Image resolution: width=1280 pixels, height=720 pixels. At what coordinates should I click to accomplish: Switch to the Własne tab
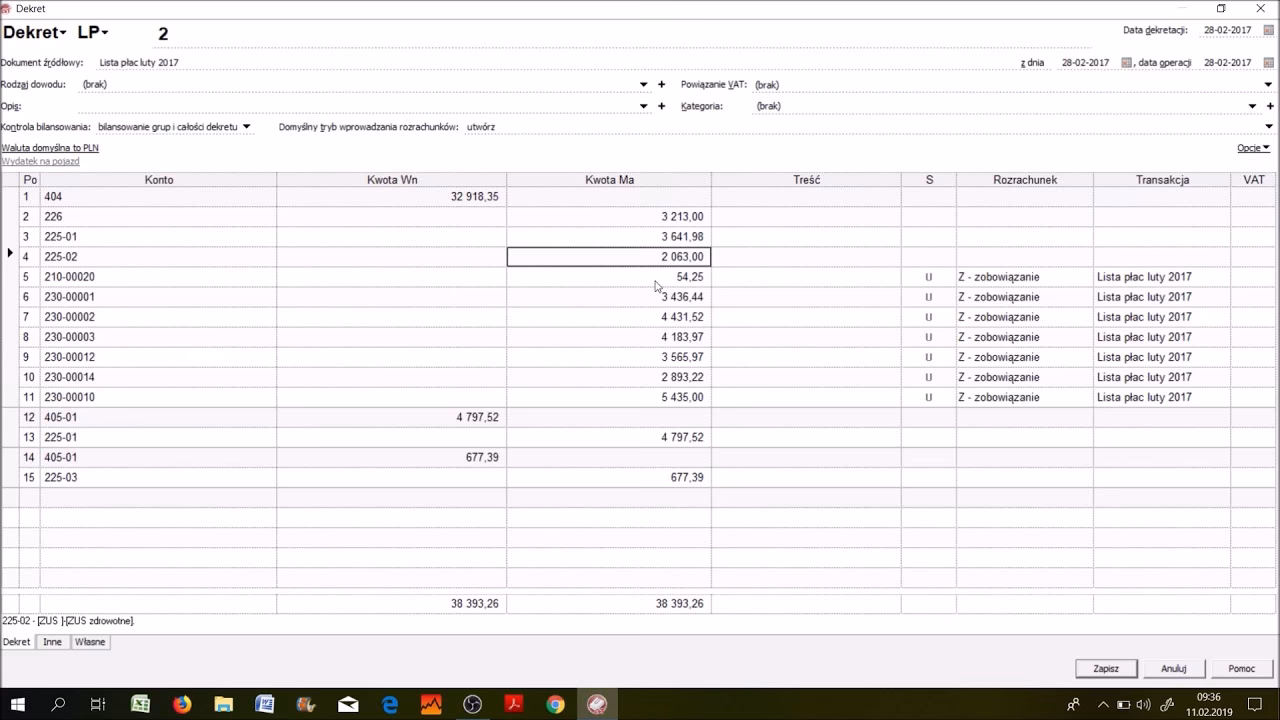coord(90,642)
